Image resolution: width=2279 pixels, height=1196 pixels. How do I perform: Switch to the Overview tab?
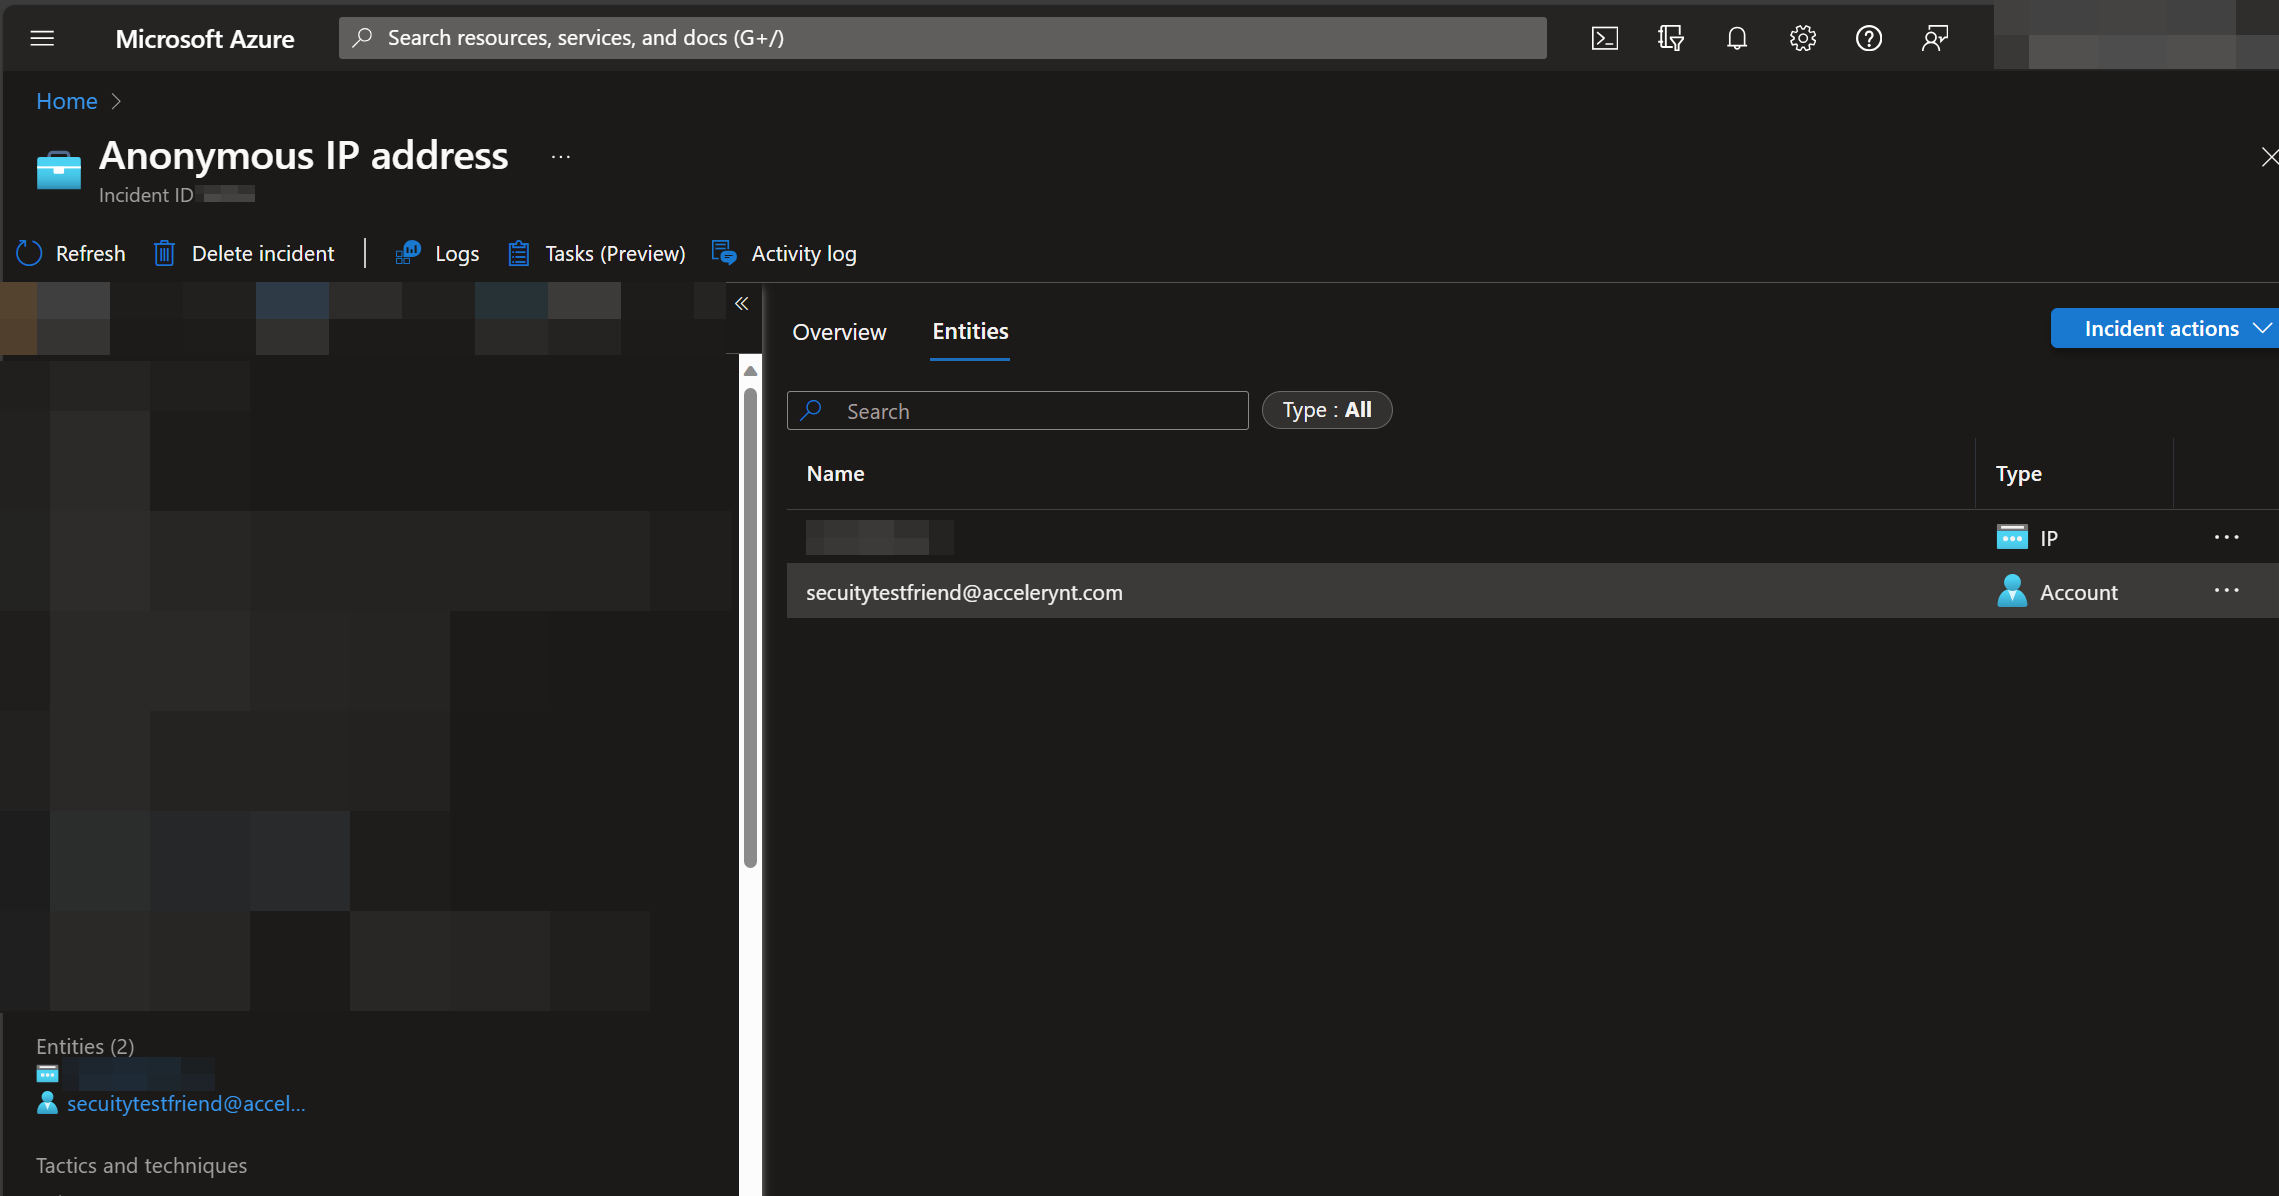(840, 330)
